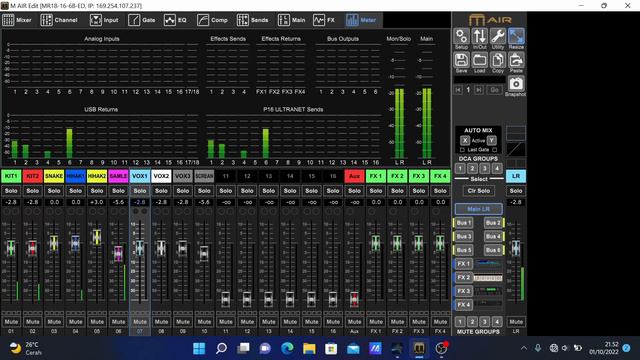The width and height of the screenshot is (640, 360).
Task: Mute channel 06
Action: click(x=118, y=322)
